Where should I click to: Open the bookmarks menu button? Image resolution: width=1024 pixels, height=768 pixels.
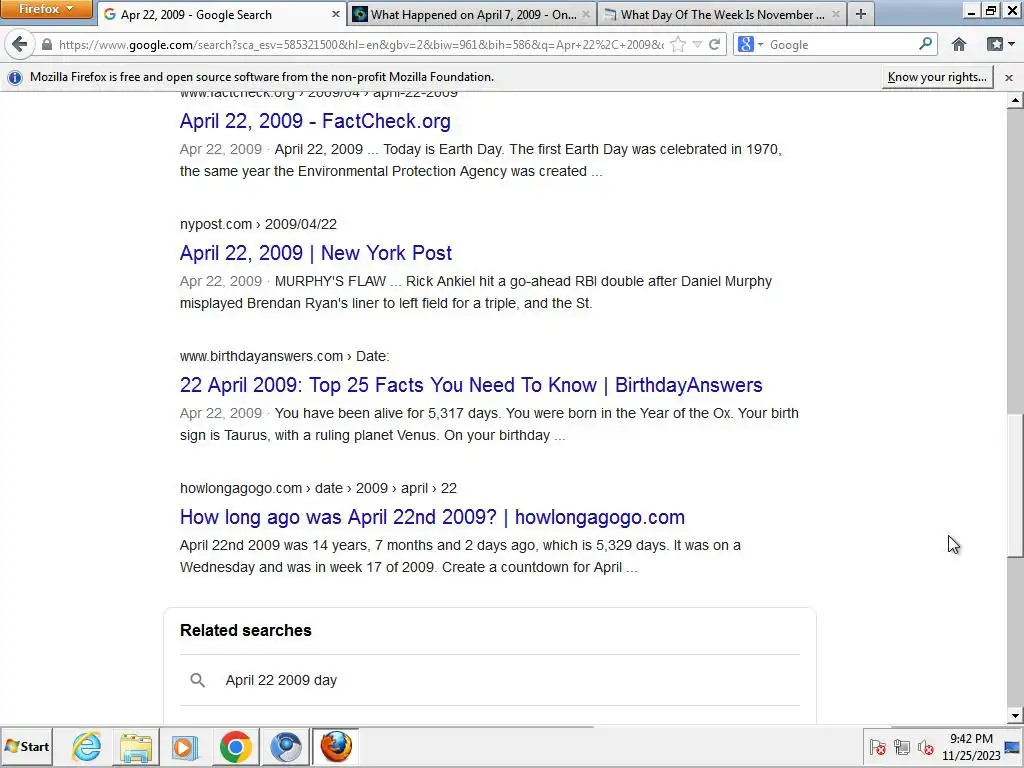1000,44
